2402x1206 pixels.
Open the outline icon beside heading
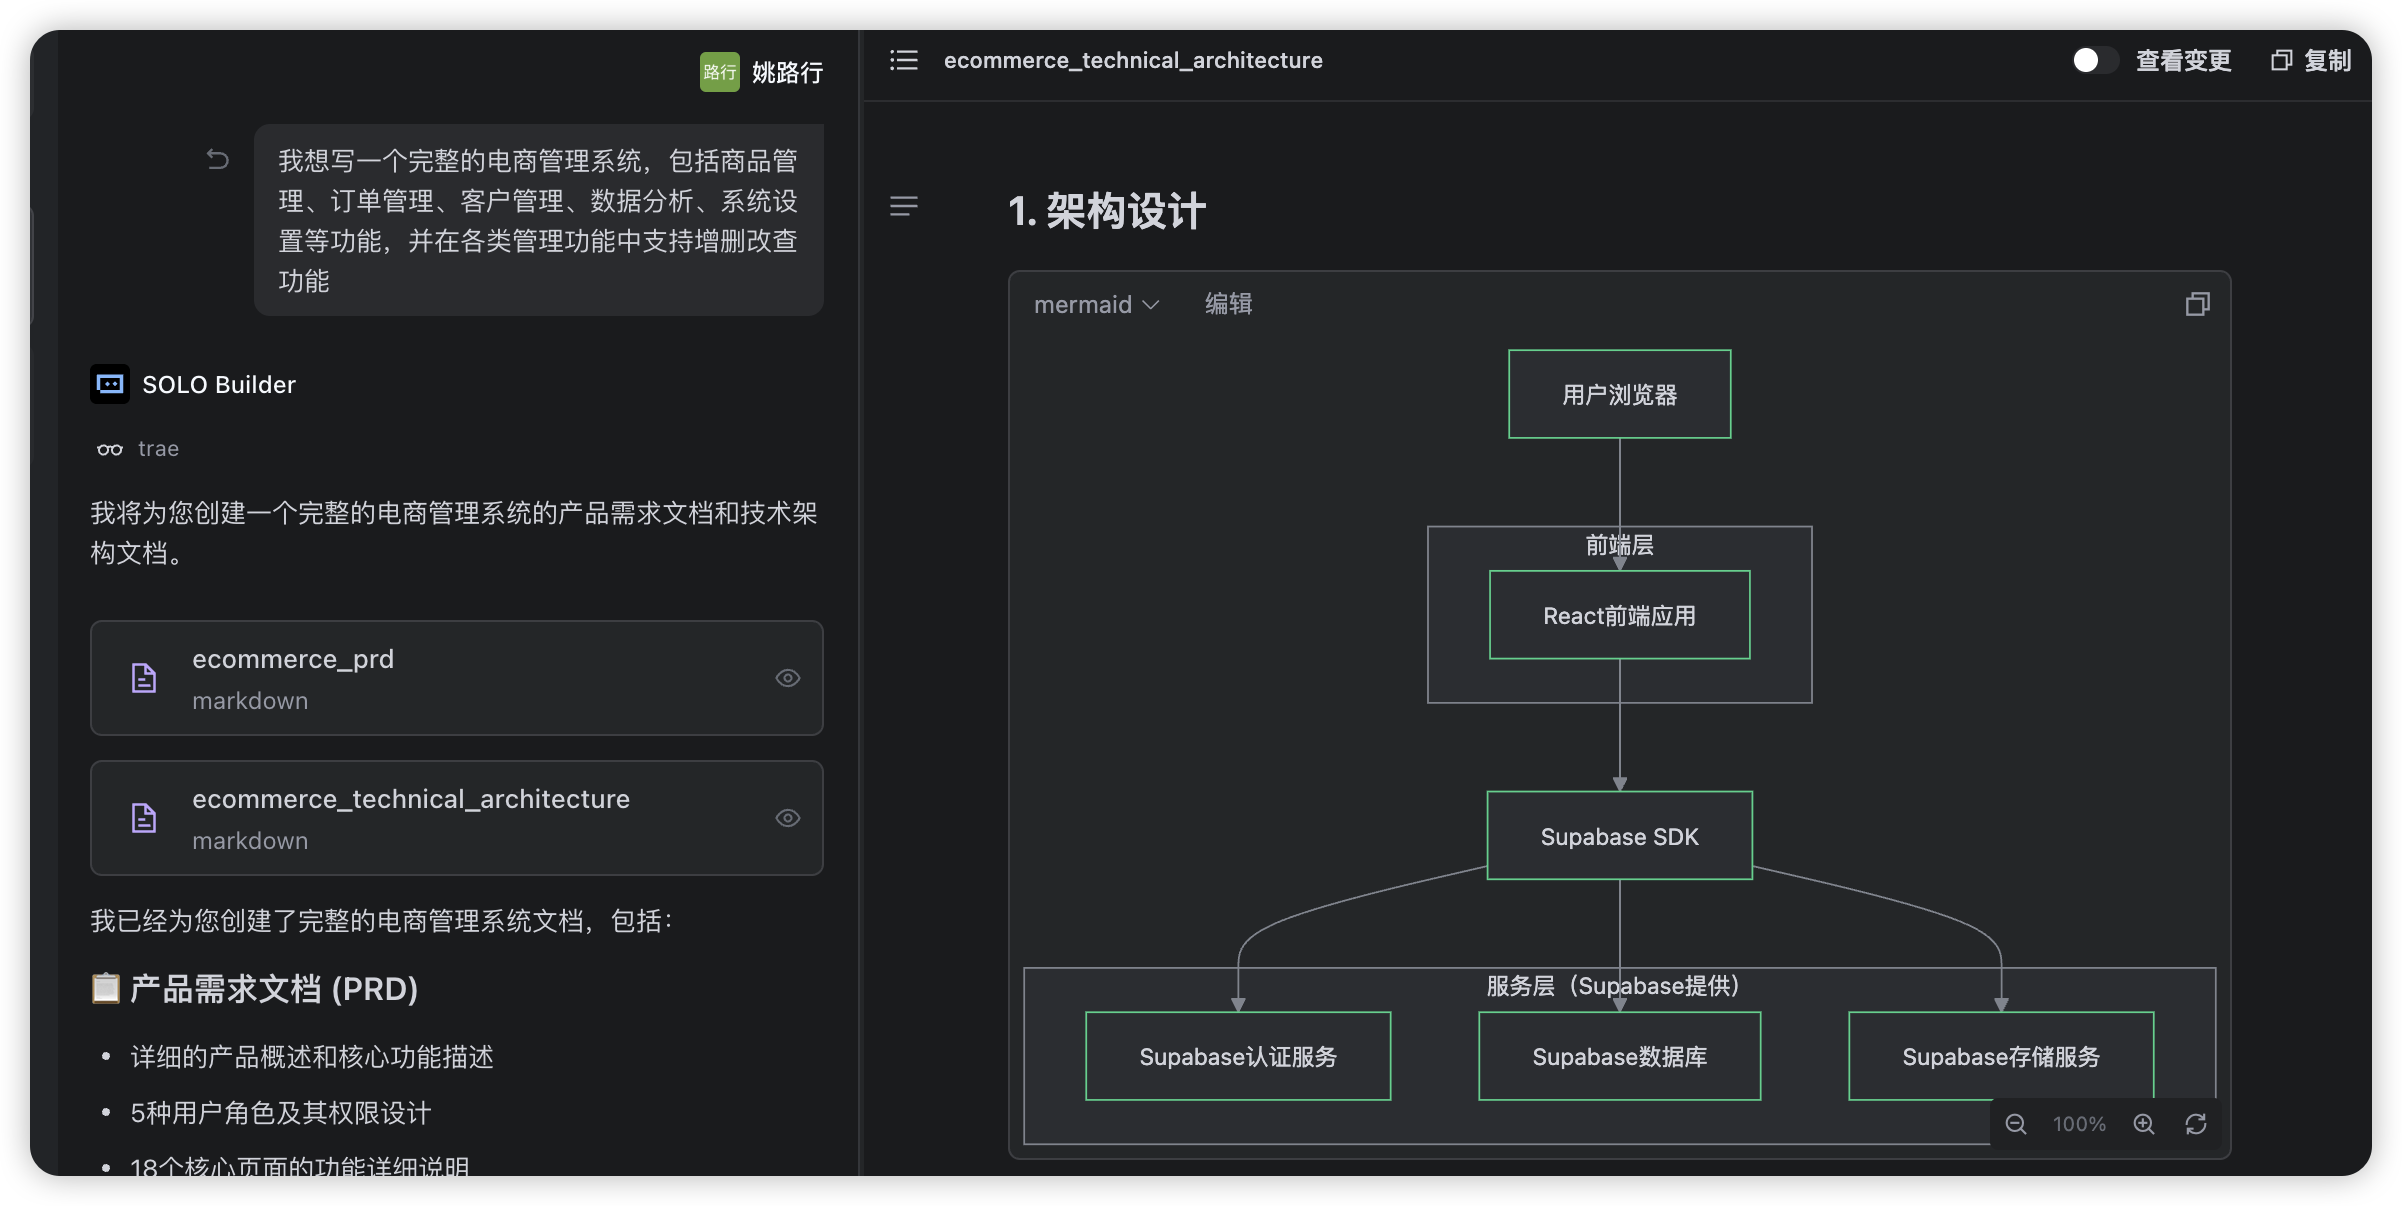(903, 206)
